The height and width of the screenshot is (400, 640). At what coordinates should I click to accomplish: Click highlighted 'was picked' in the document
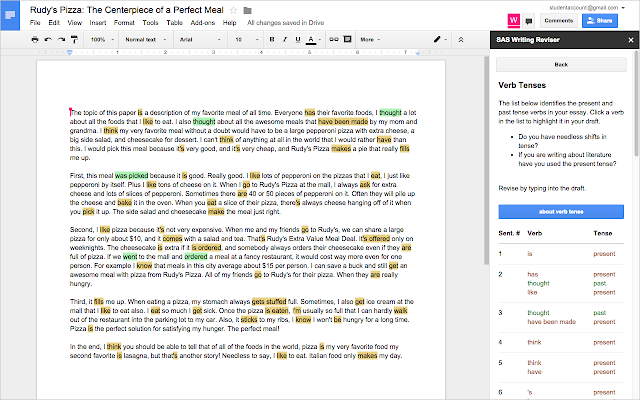coord(131,176)
